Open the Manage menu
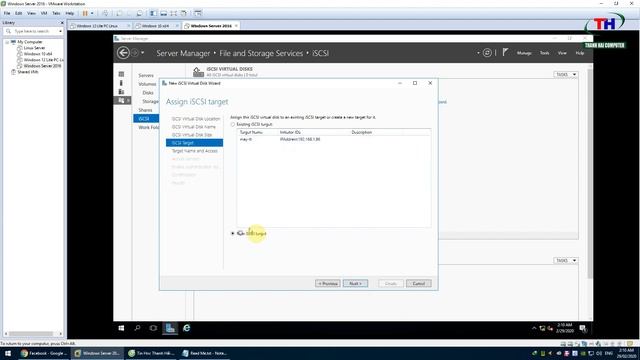The height and width of the screenshot is (360, 640). [524, 53]
